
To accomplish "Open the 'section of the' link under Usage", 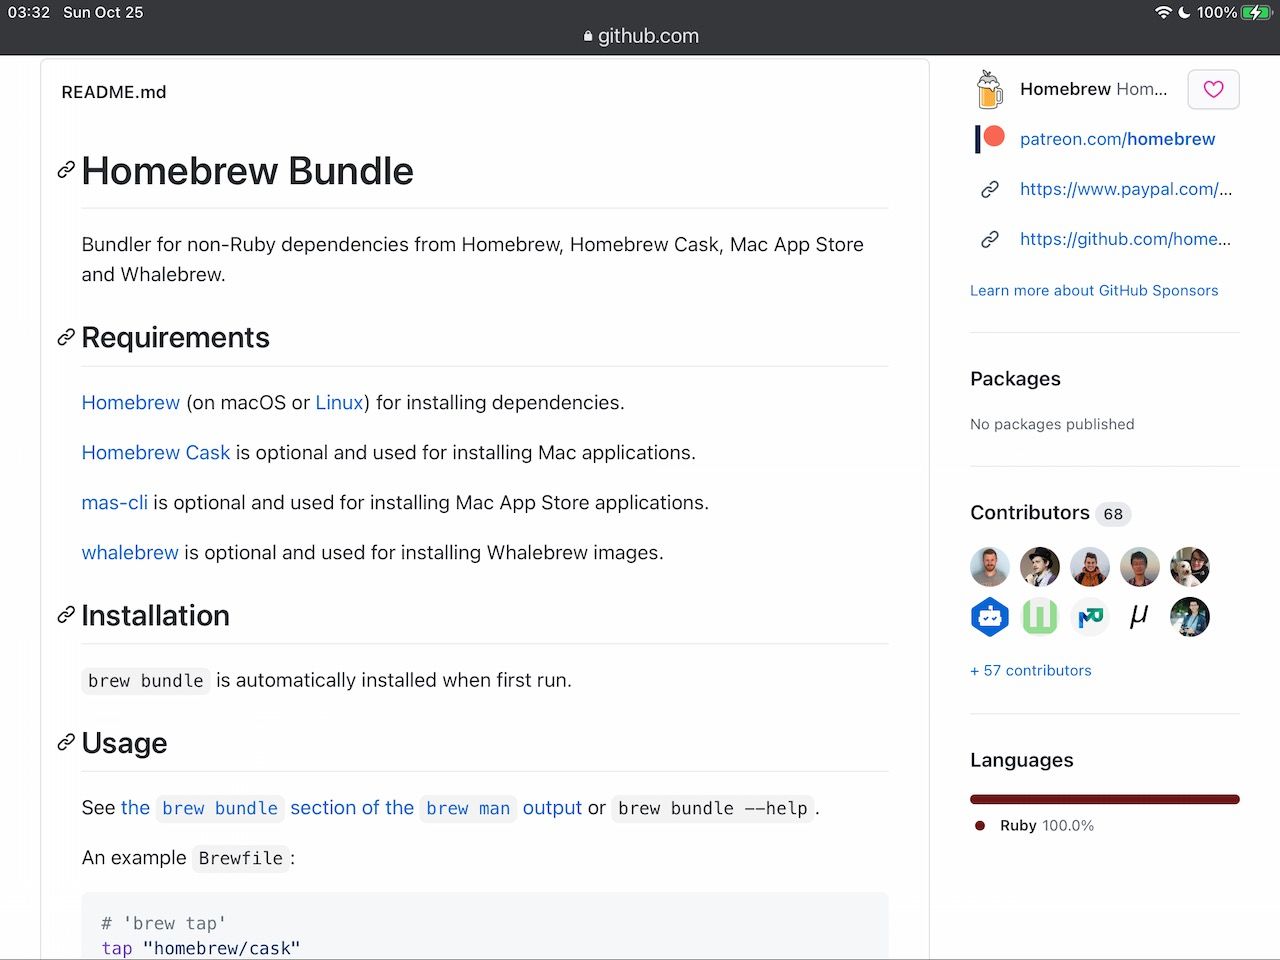I will point(352,807).
